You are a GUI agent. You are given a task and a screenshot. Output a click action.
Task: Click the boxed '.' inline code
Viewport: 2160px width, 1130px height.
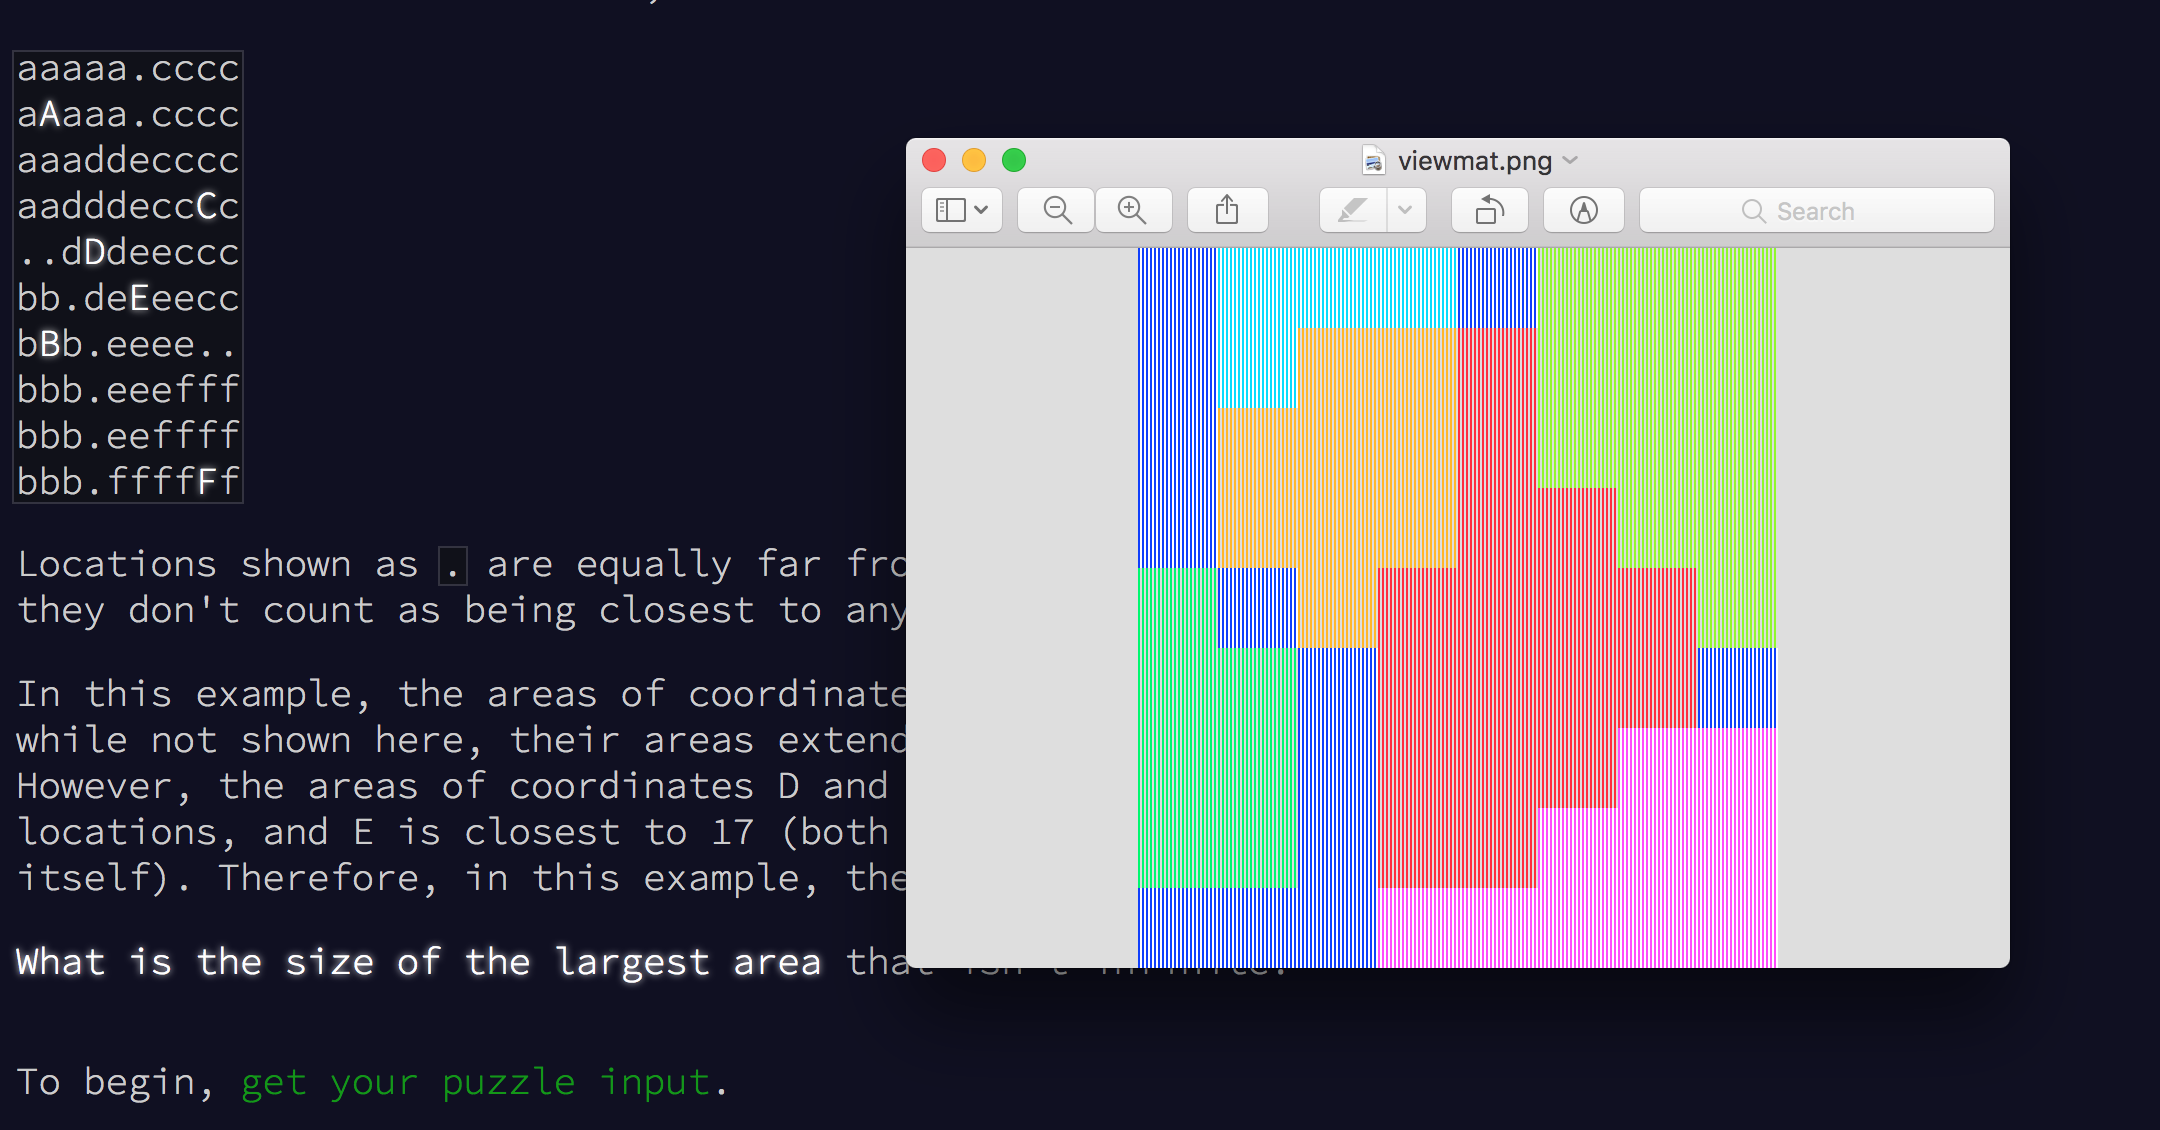click(x=453, y=566)
